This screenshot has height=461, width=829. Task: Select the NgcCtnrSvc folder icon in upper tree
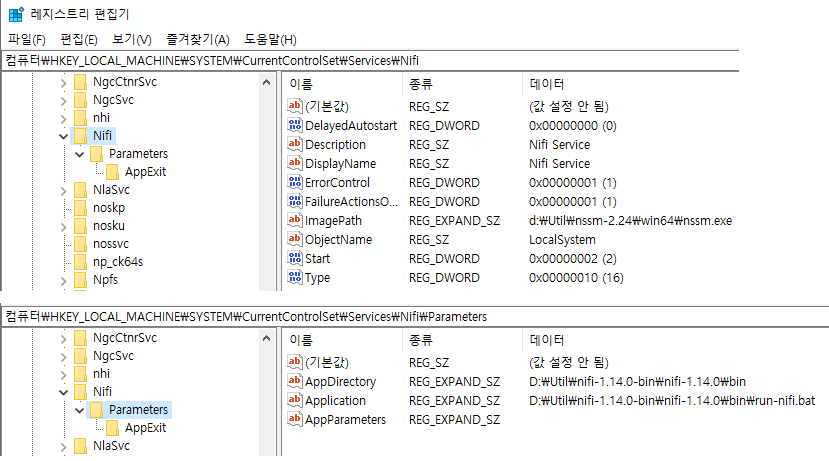(x=80, y=82)
